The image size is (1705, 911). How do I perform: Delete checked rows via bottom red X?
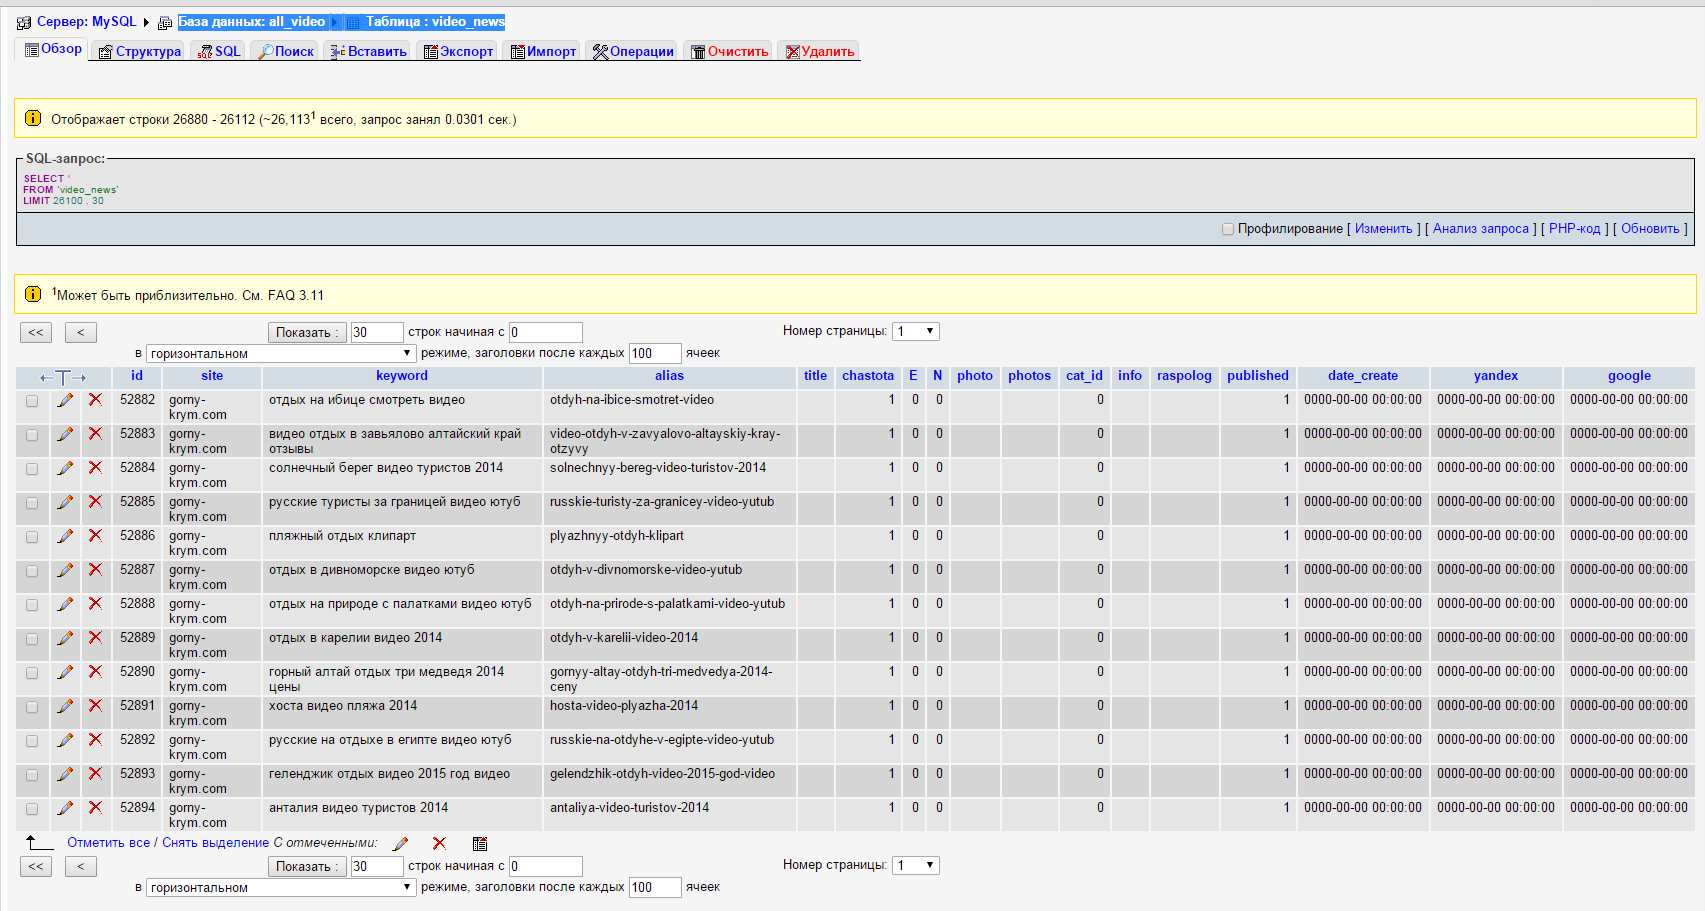pos(439,844)
